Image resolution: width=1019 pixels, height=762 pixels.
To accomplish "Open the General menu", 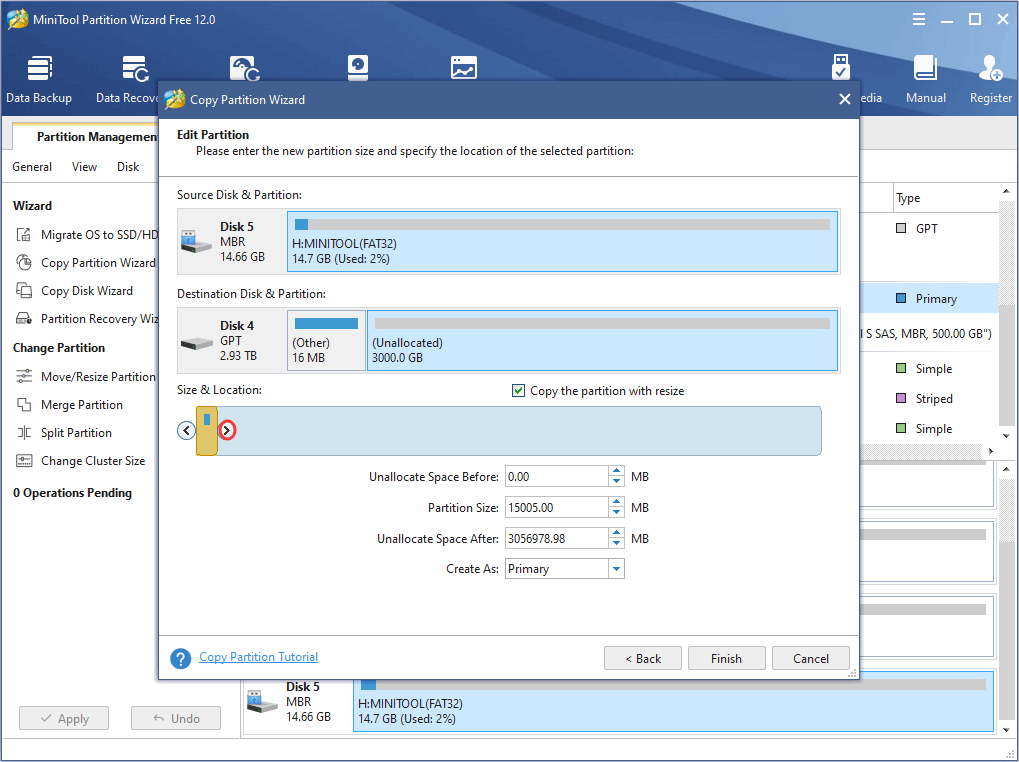I will click(32, 167).
